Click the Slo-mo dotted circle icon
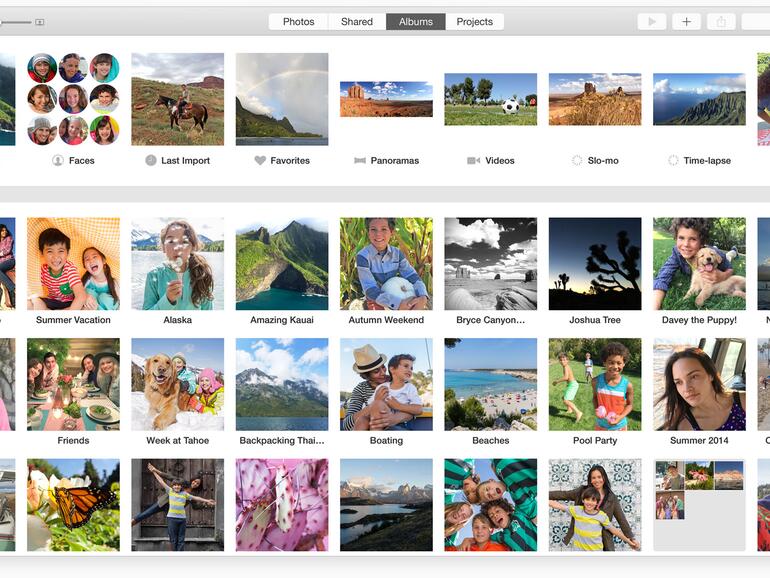Viewport: 770px width, 578px height. click(577, 161)
